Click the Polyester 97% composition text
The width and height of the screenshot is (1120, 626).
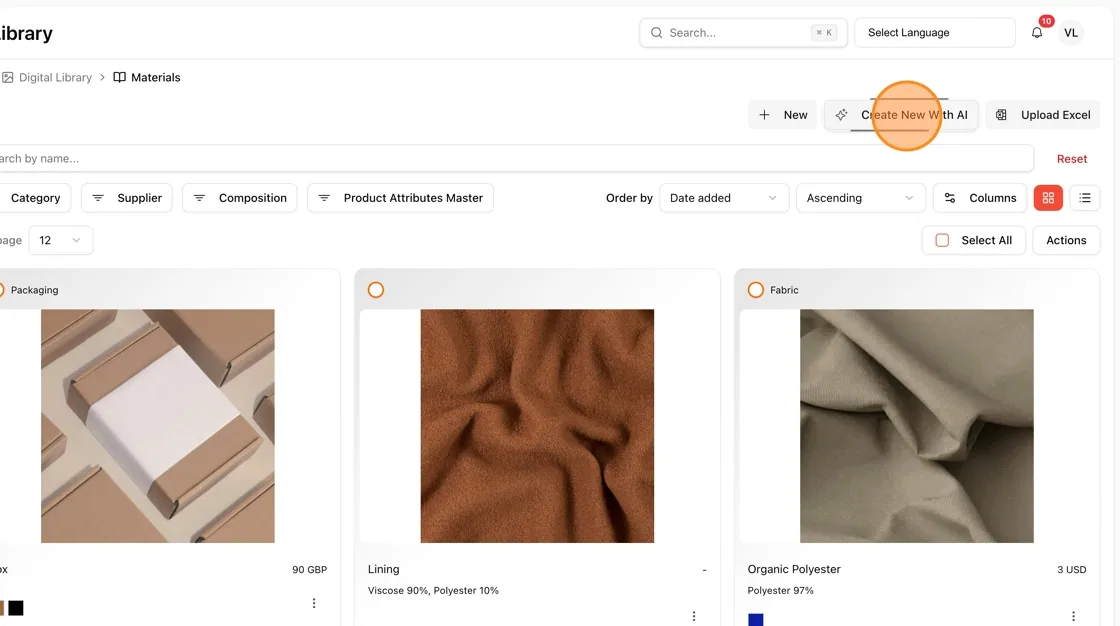point(780,590)
